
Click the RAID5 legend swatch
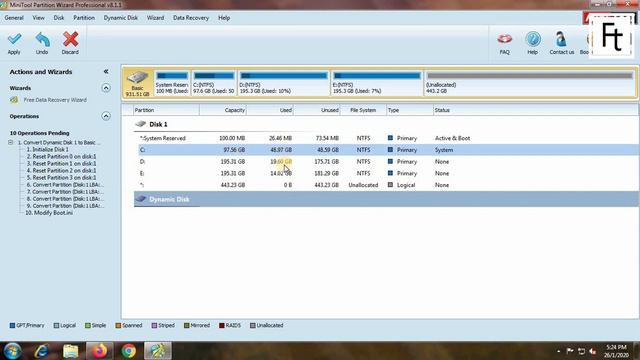222,325
